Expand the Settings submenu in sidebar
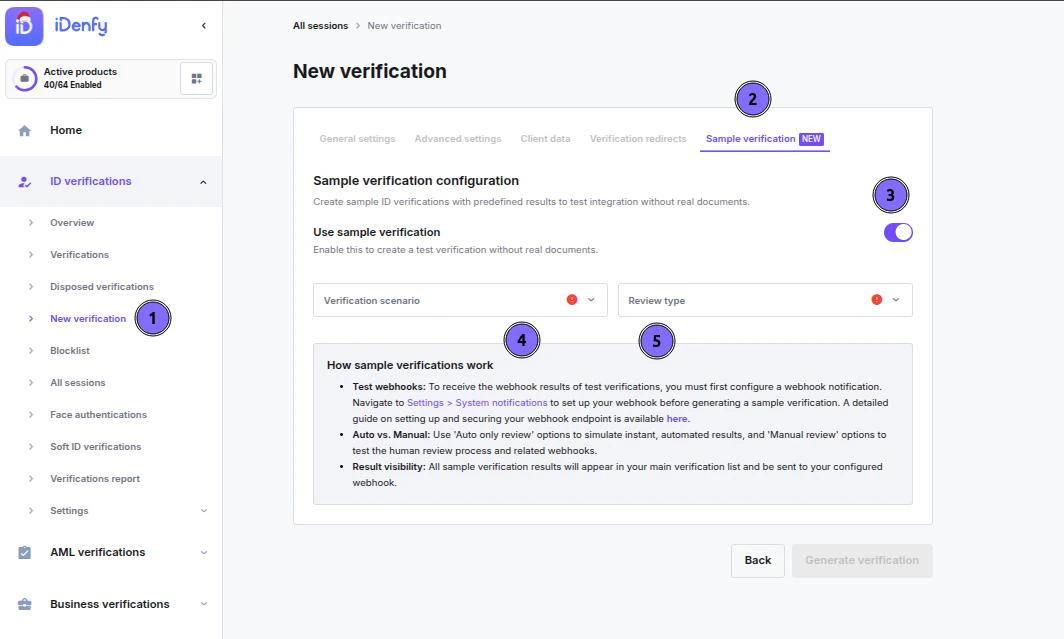Viewport: 1064px width, 639px height. point(204,511)
